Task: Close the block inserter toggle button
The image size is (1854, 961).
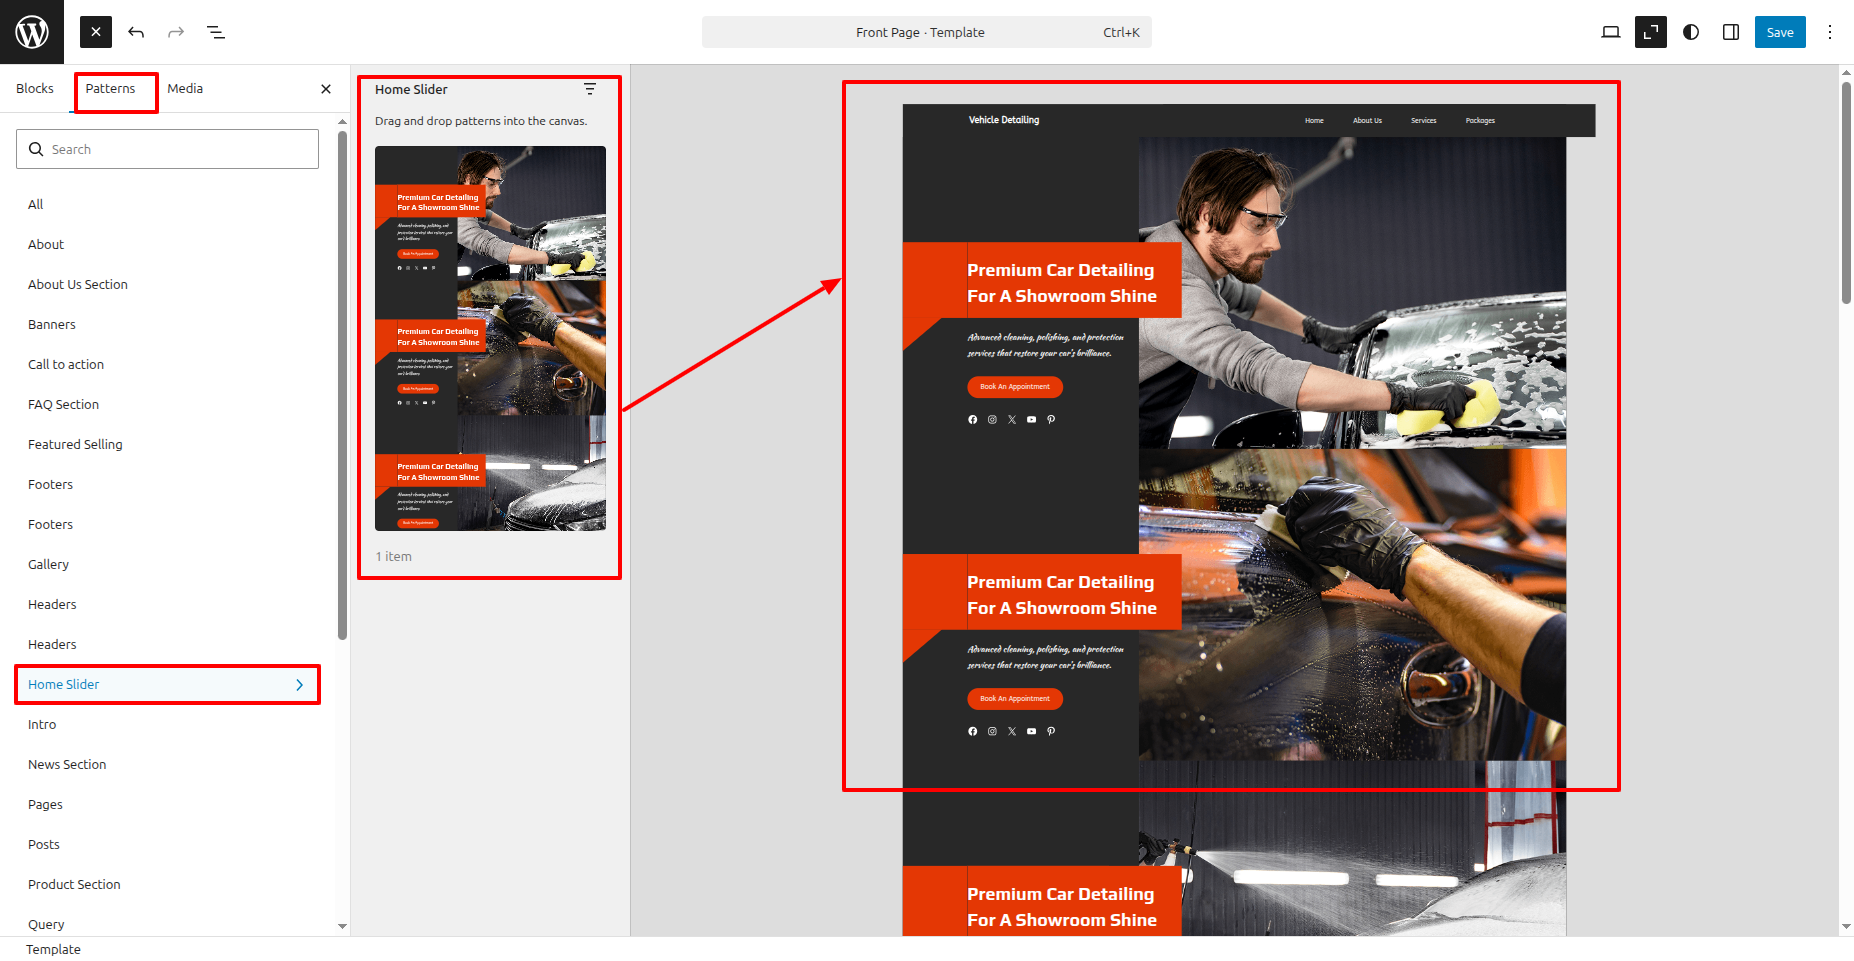Action: (96, 32)
